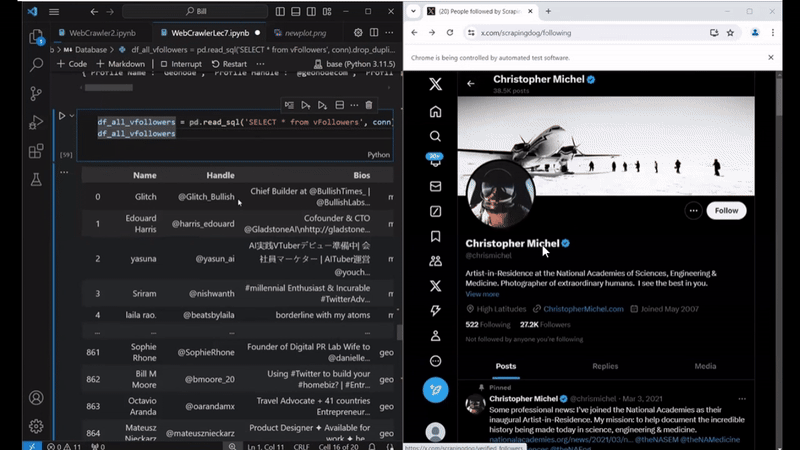Open VS Code hamburger application menu
The image size is (800, 450).
[x=54, y=11]
